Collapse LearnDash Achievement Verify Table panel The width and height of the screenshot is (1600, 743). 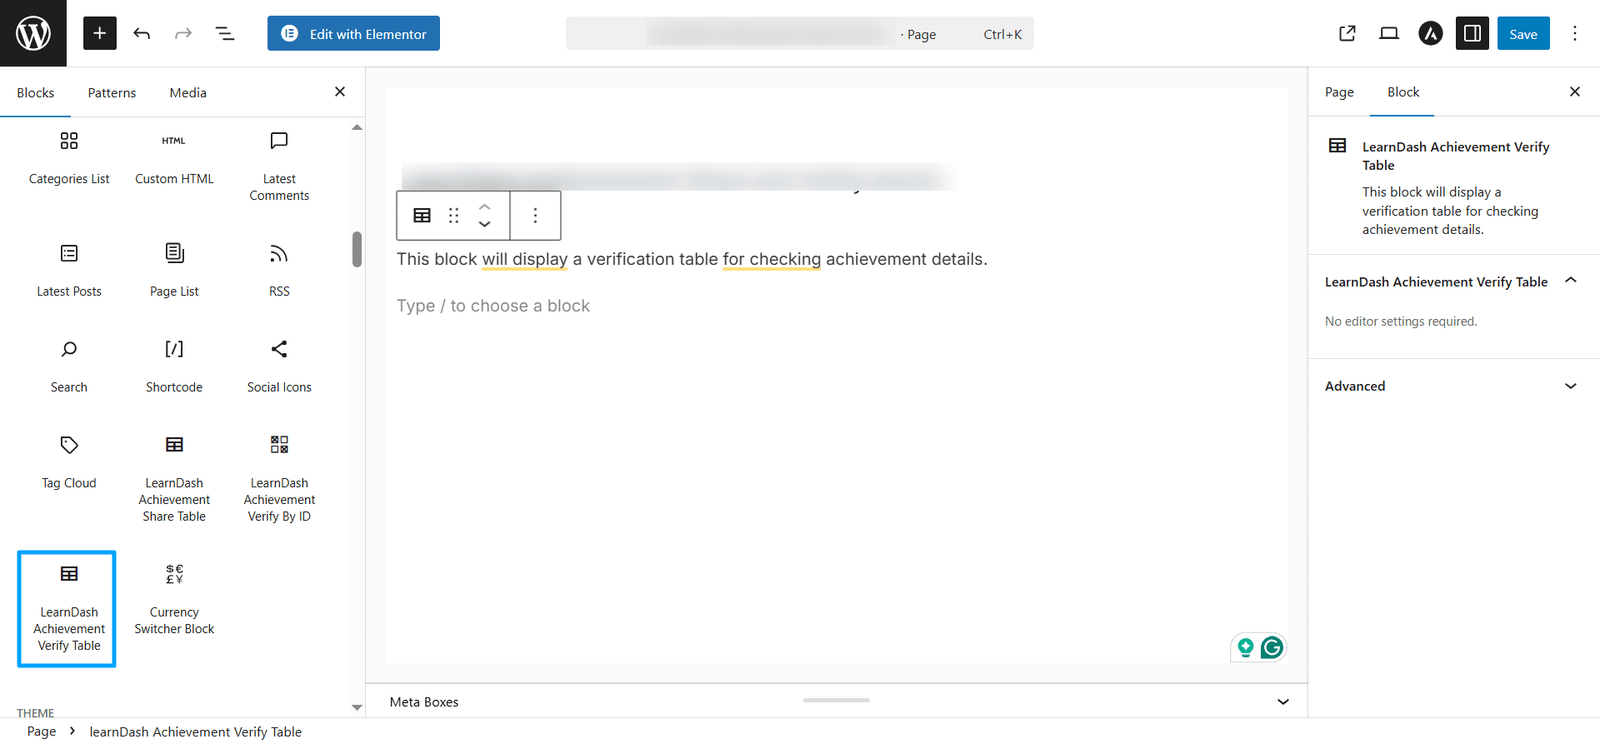click(1454, 281)
